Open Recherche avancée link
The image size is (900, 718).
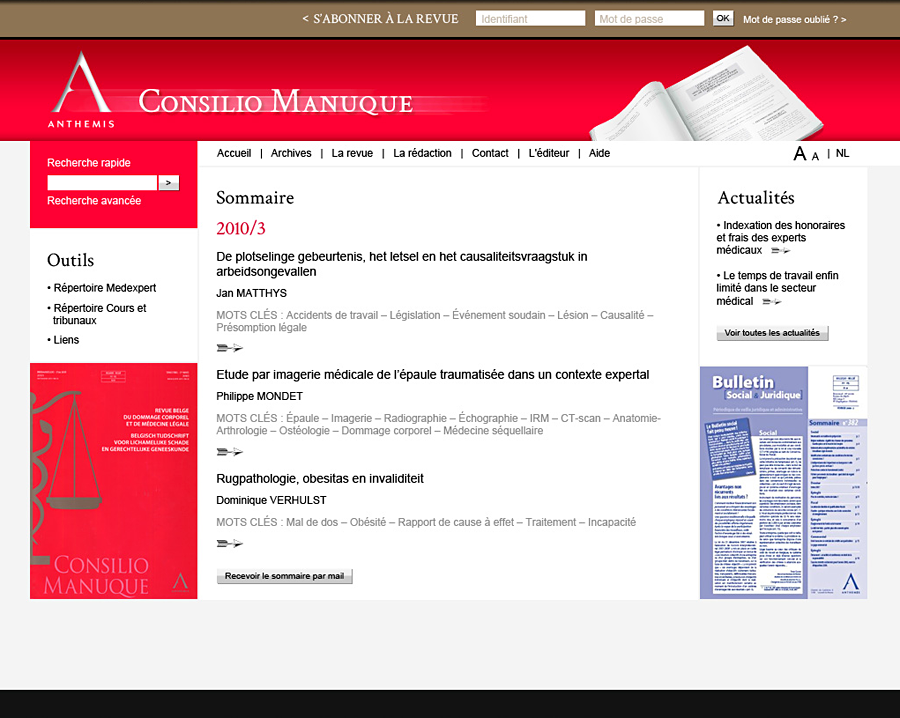(94, 201)
